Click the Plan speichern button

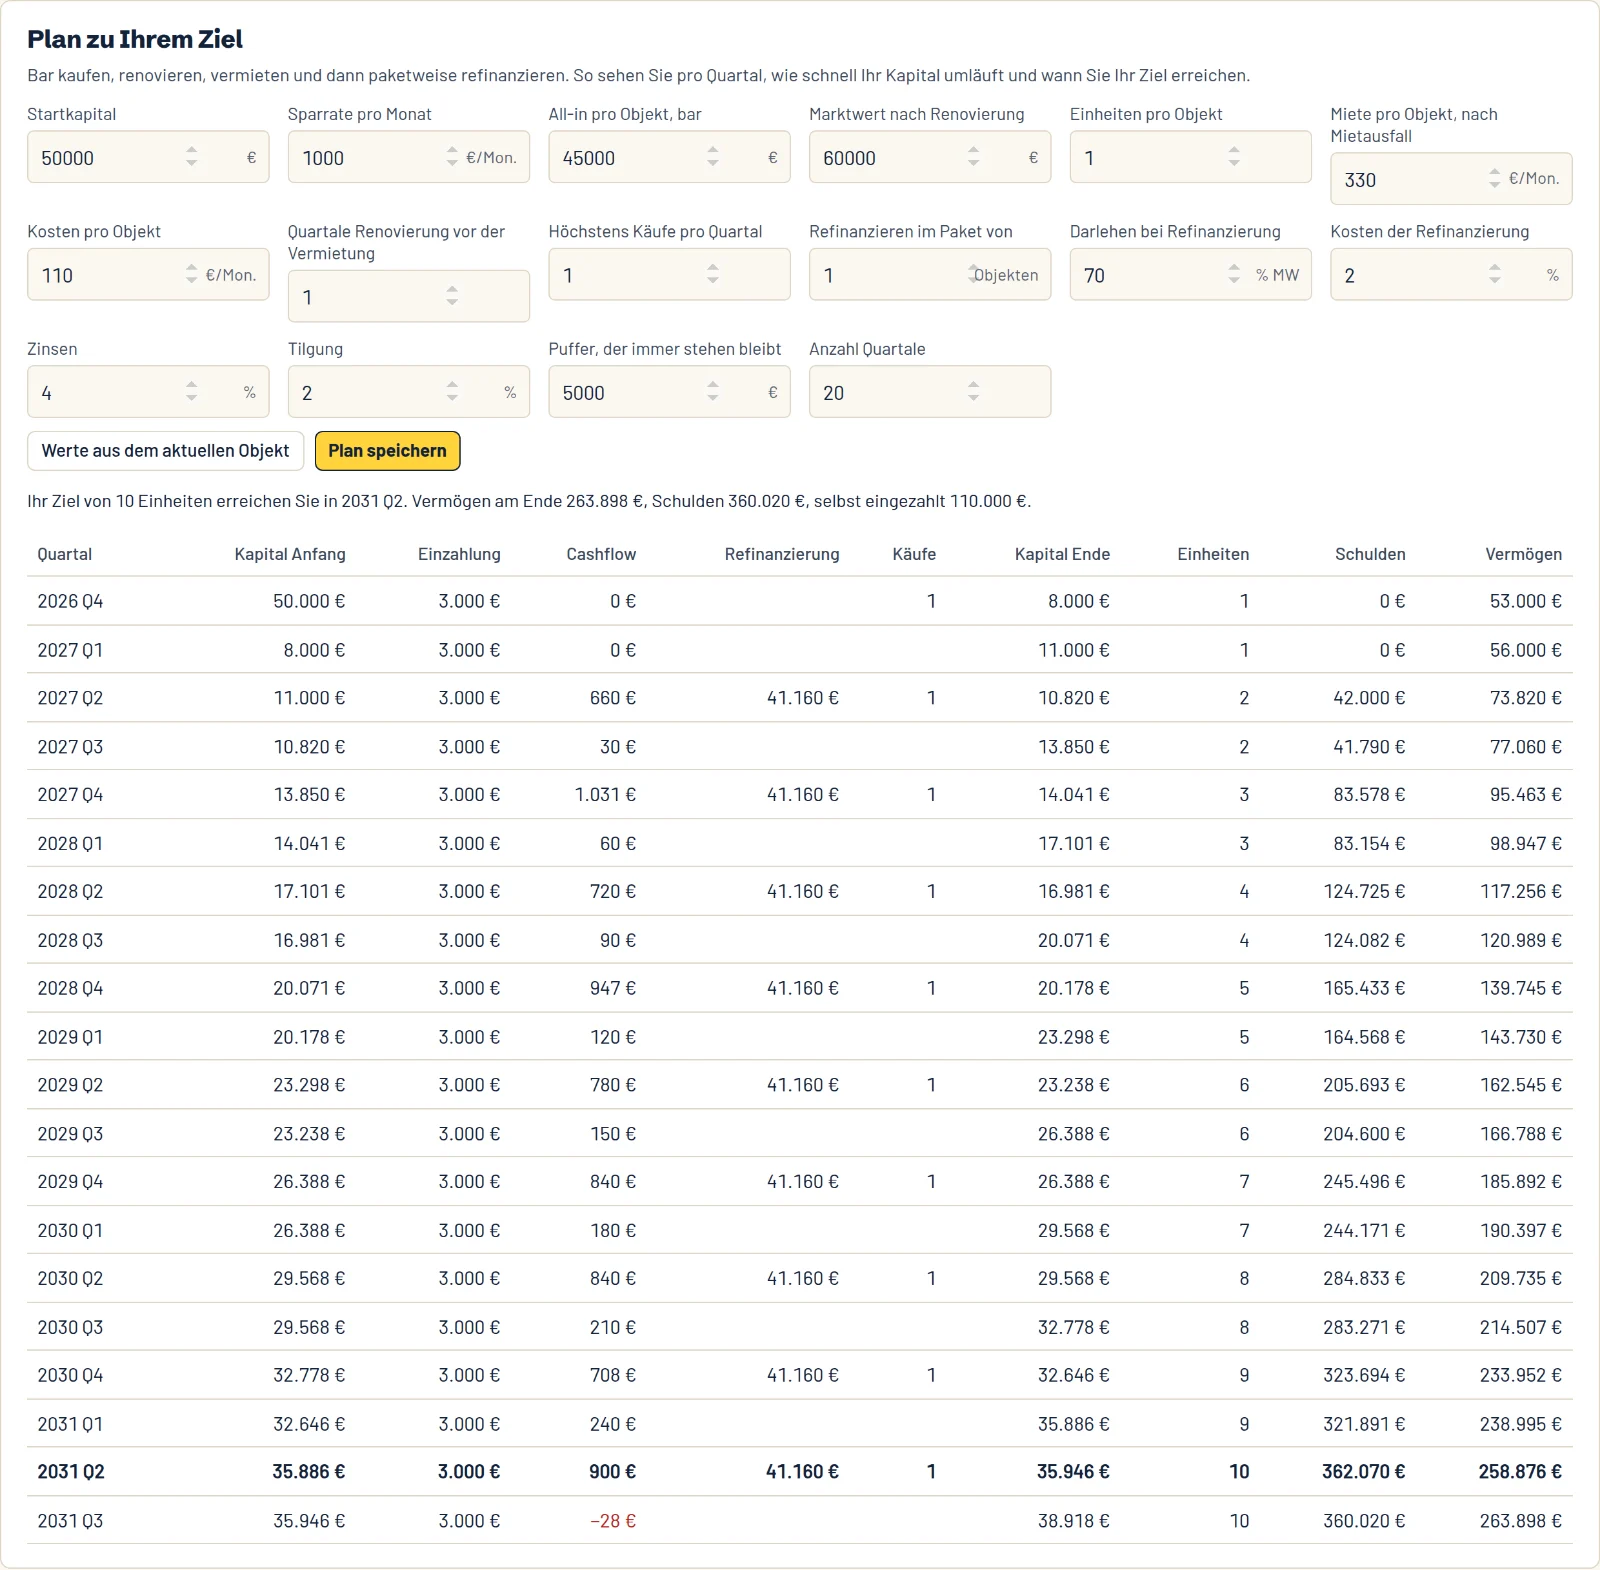pyautogui.click(x=387, y=451)
